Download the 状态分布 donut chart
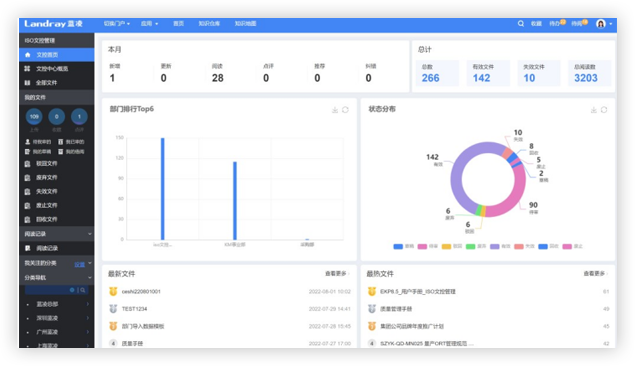This screenshot has width=635, height=366. (x=593, y=110)
